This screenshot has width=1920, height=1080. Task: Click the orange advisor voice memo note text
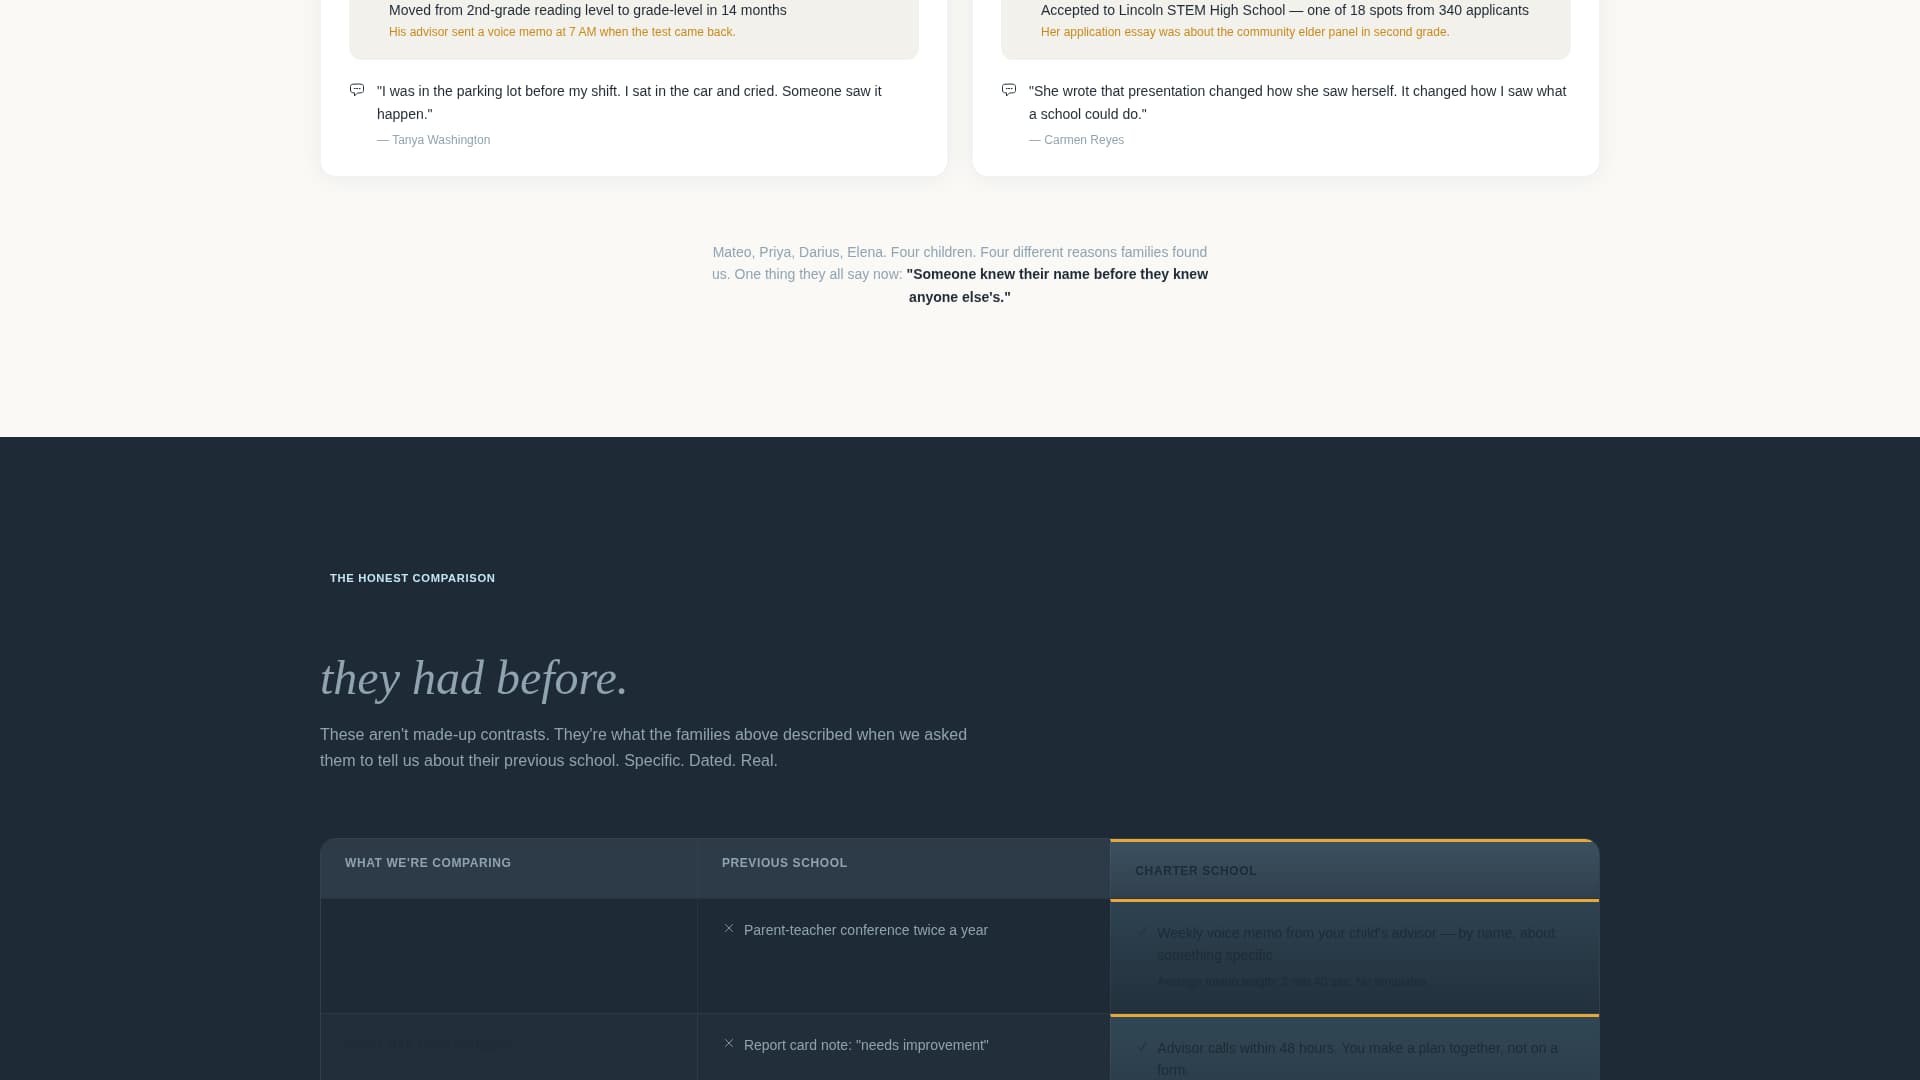[562, 31]
